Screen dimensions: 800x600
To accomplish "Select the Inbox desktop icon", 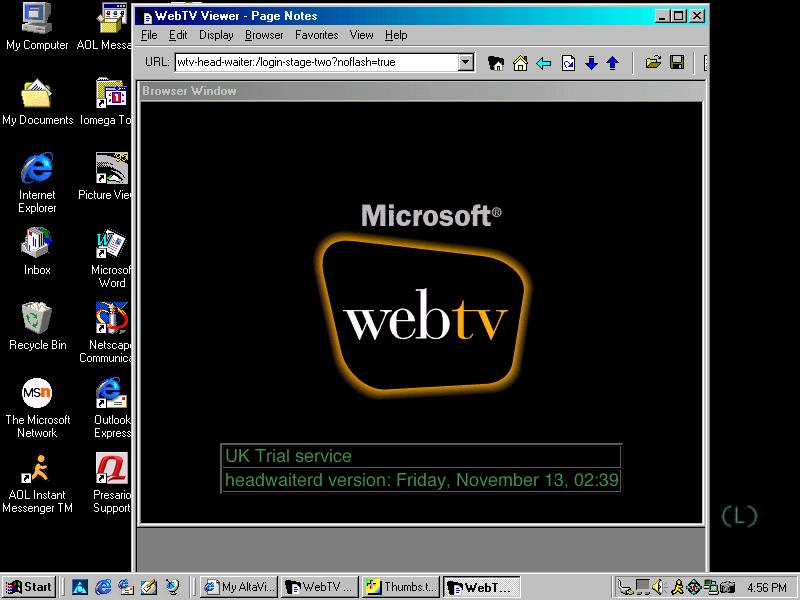I will coord(37,252).
